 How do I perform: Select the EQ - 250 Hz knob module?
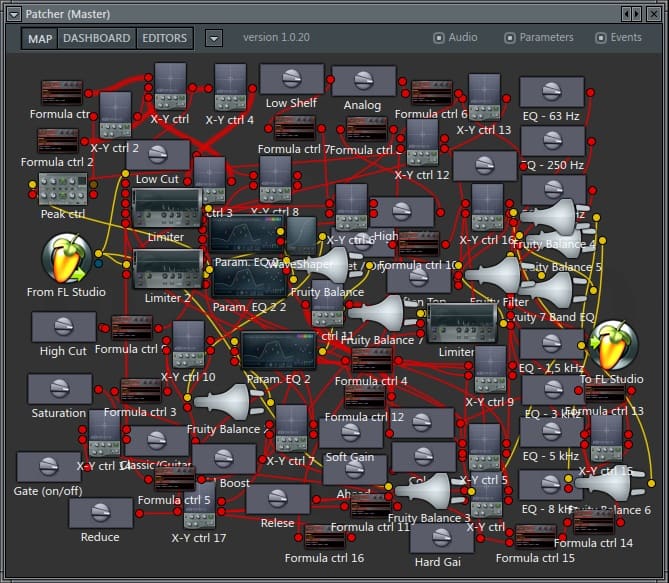[553, 141]
